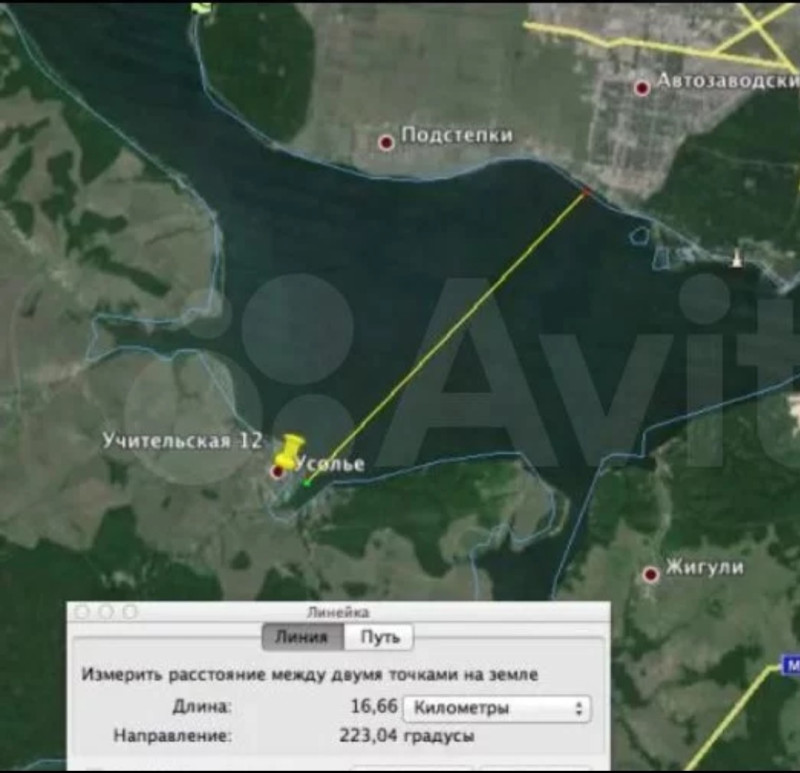Click the Учительская 12 placemark label
This screenshot has height=773, width=800.
pyautogui.click(x=182, y=441)
